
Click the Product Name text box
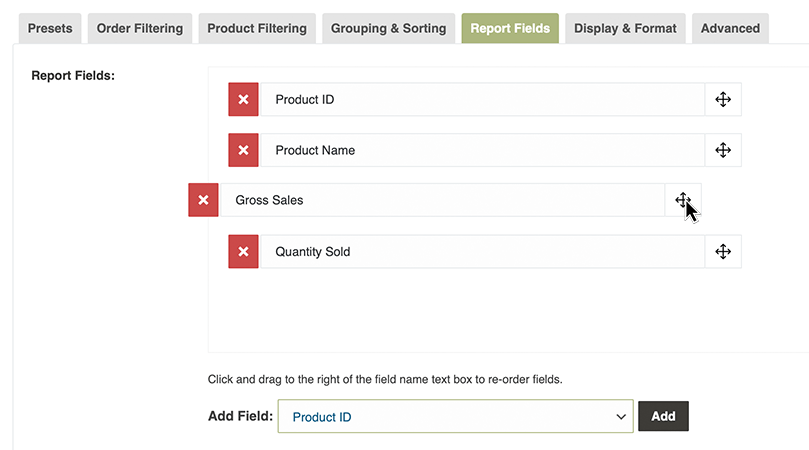(x=480, y=150)
